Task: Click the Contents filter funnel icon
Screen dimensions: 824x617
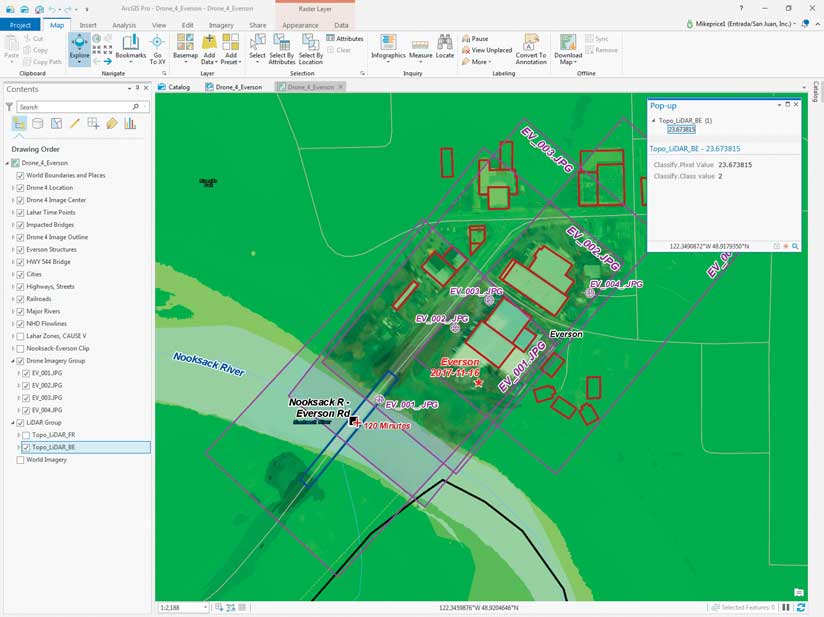Action: click(9, 107)
